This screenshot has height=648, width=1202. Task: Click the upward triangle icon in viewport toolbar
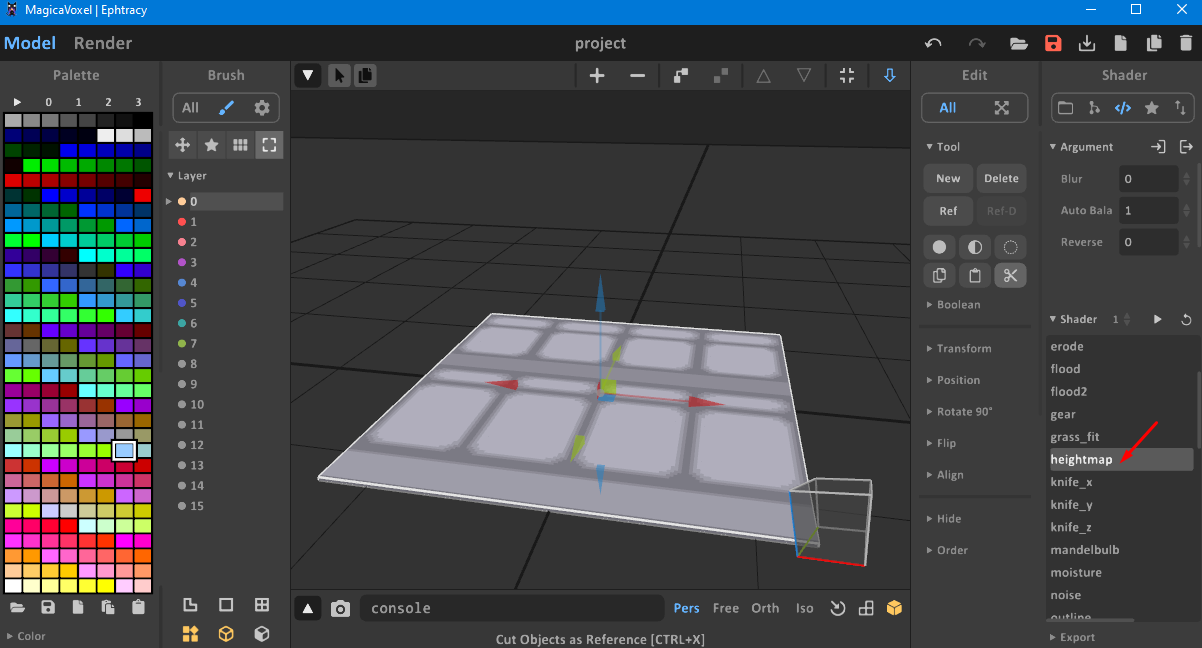tap(763, 75)
